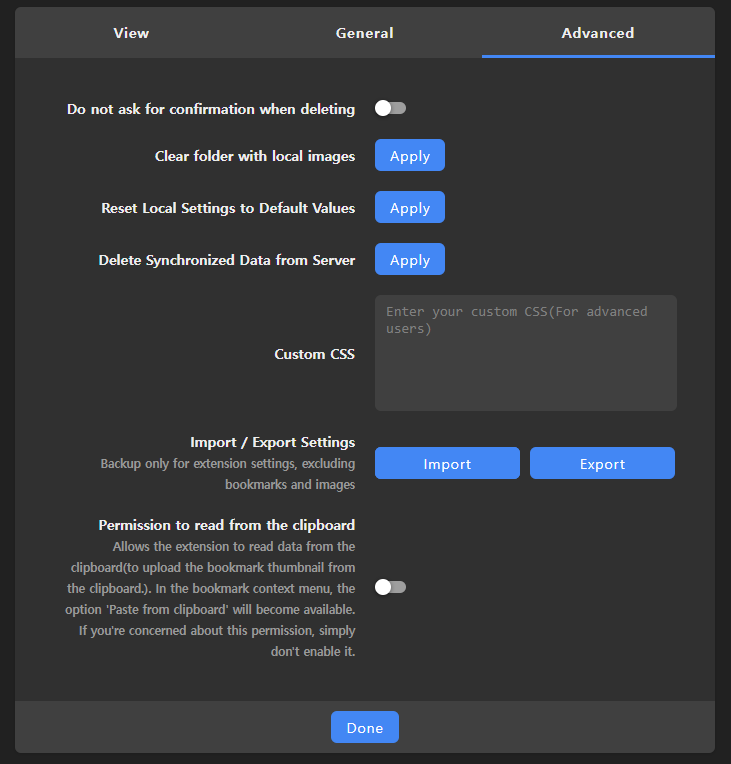Click the 'Clear folder with local images' label
731x764 pixels.
(255, 156)
